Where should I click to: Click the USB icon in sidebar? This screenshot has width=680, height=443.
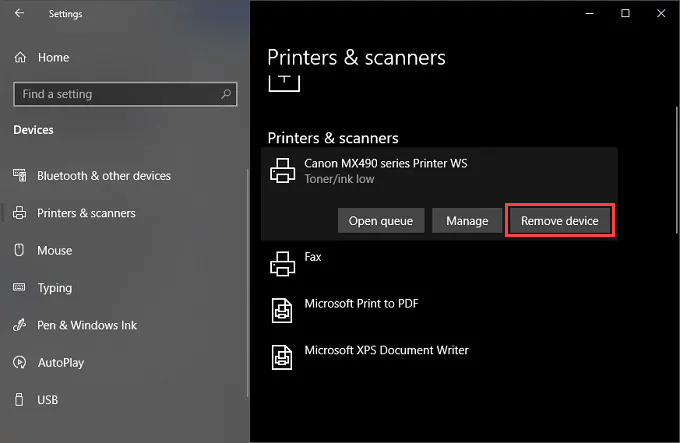19,400
